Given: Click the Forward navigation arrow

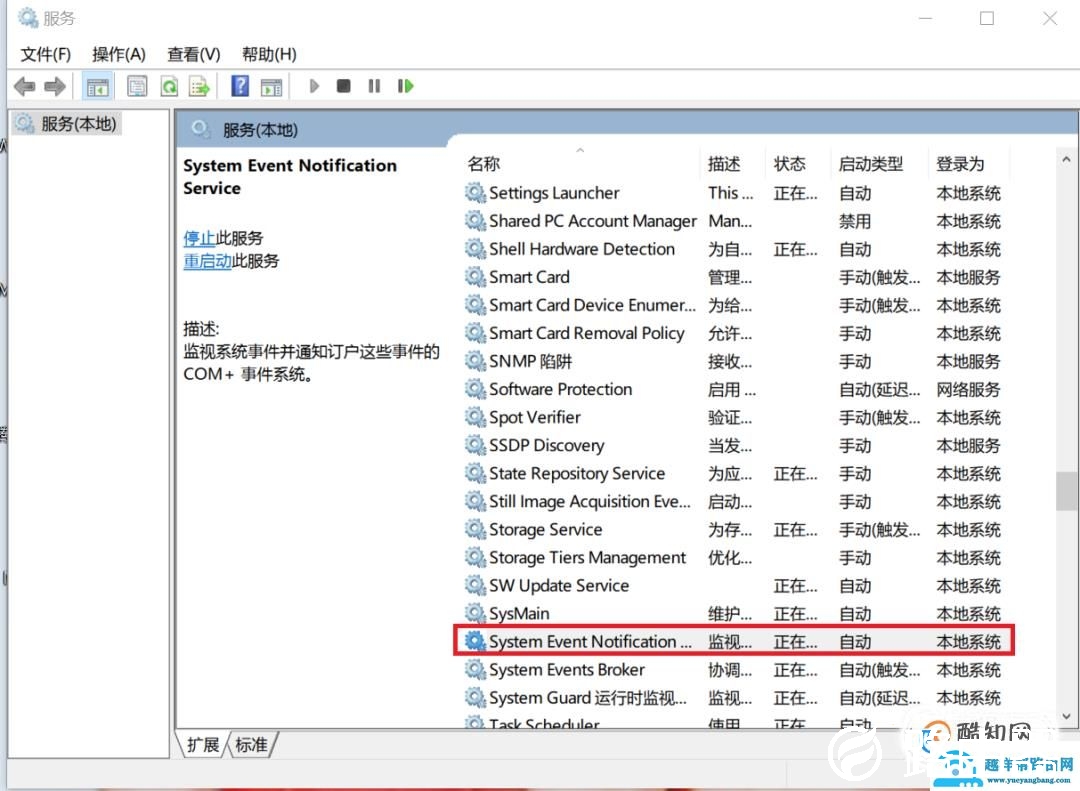Looking at the screenshot, I should (55, 86).
